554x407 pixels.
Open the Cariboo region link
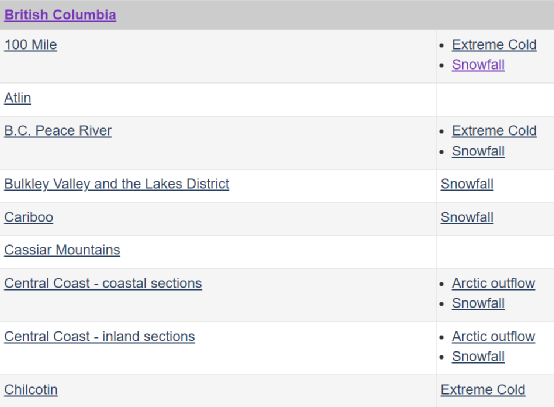[x=29, y=217]
